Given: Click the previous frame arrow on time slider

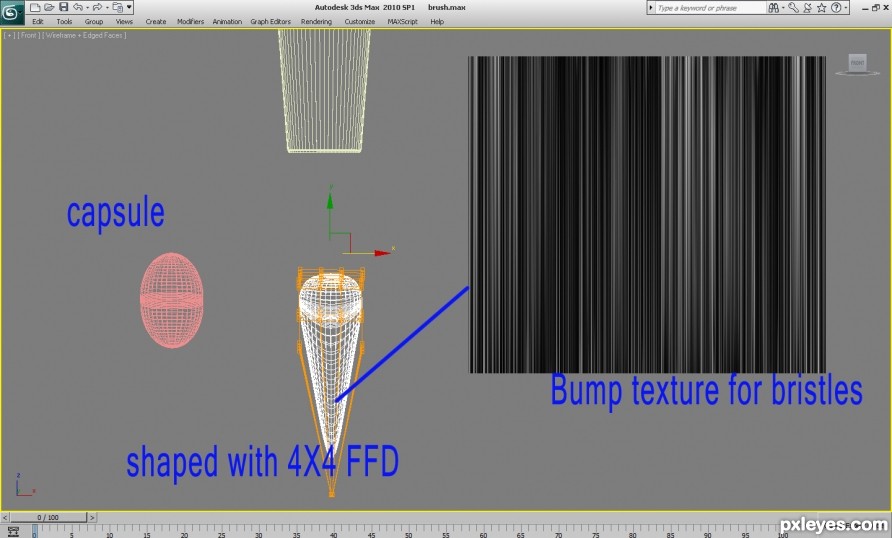Looking at the screenshot, I should [x=5, y=518].
